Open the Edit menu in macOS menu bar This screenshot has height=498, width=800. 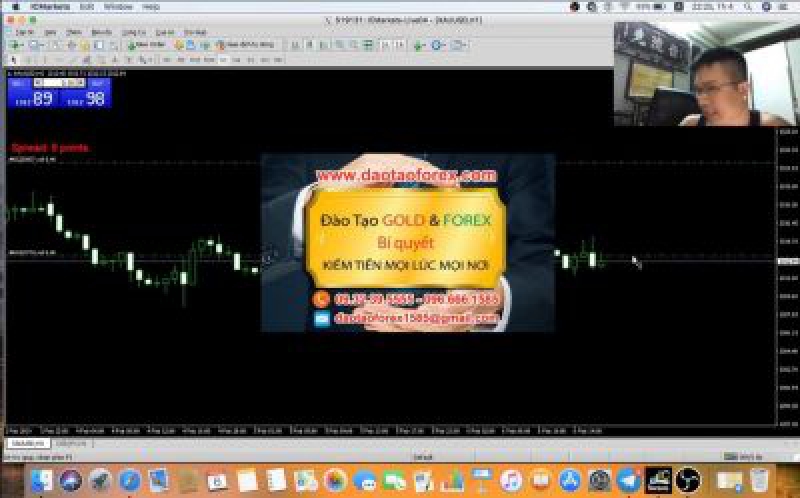point(87,7)
